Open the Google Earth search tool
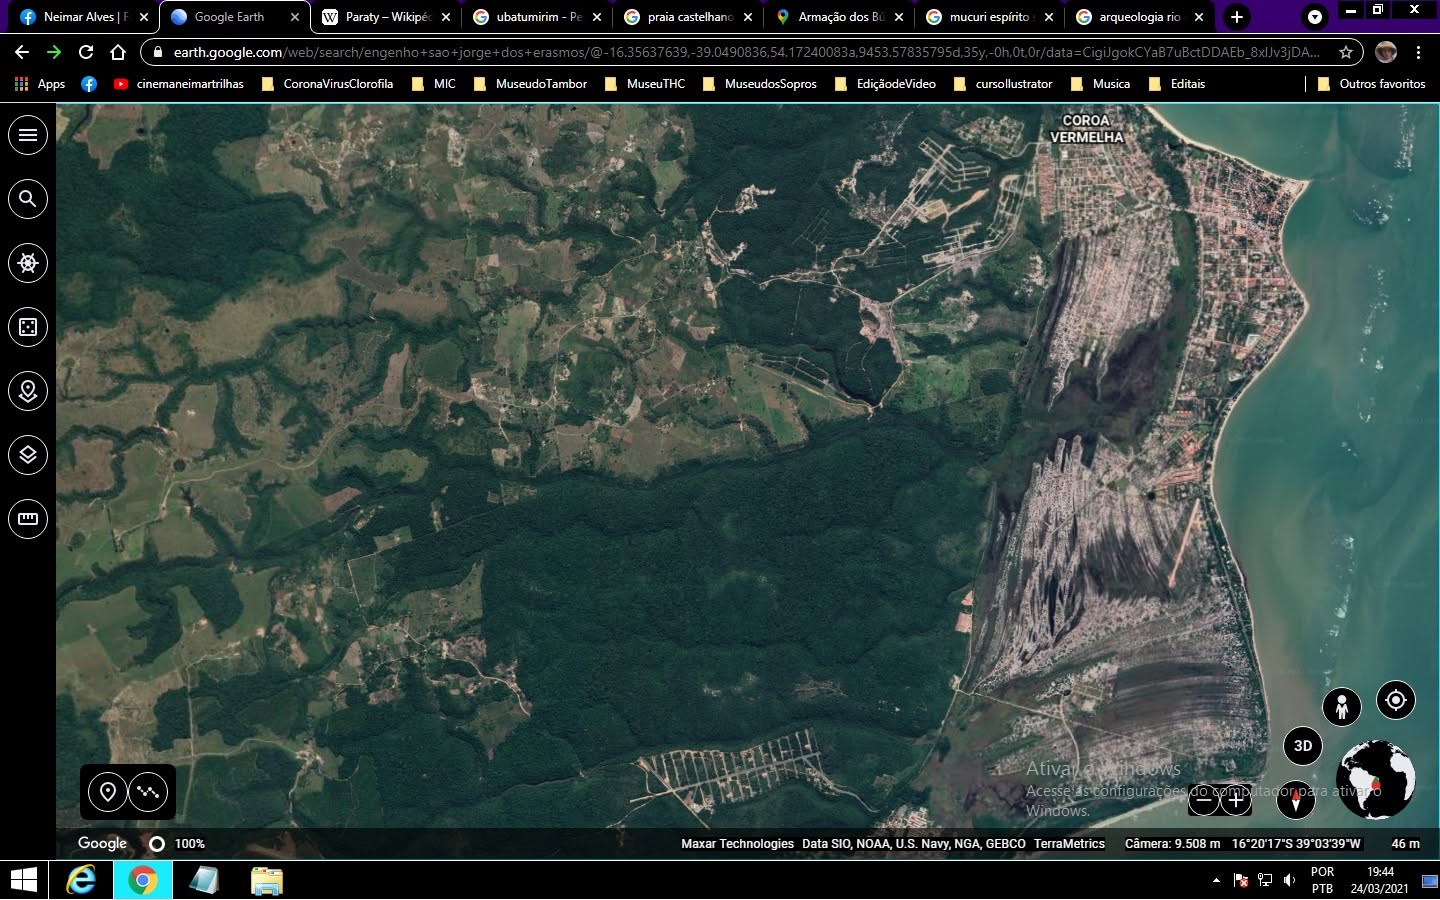 [28, 199]
